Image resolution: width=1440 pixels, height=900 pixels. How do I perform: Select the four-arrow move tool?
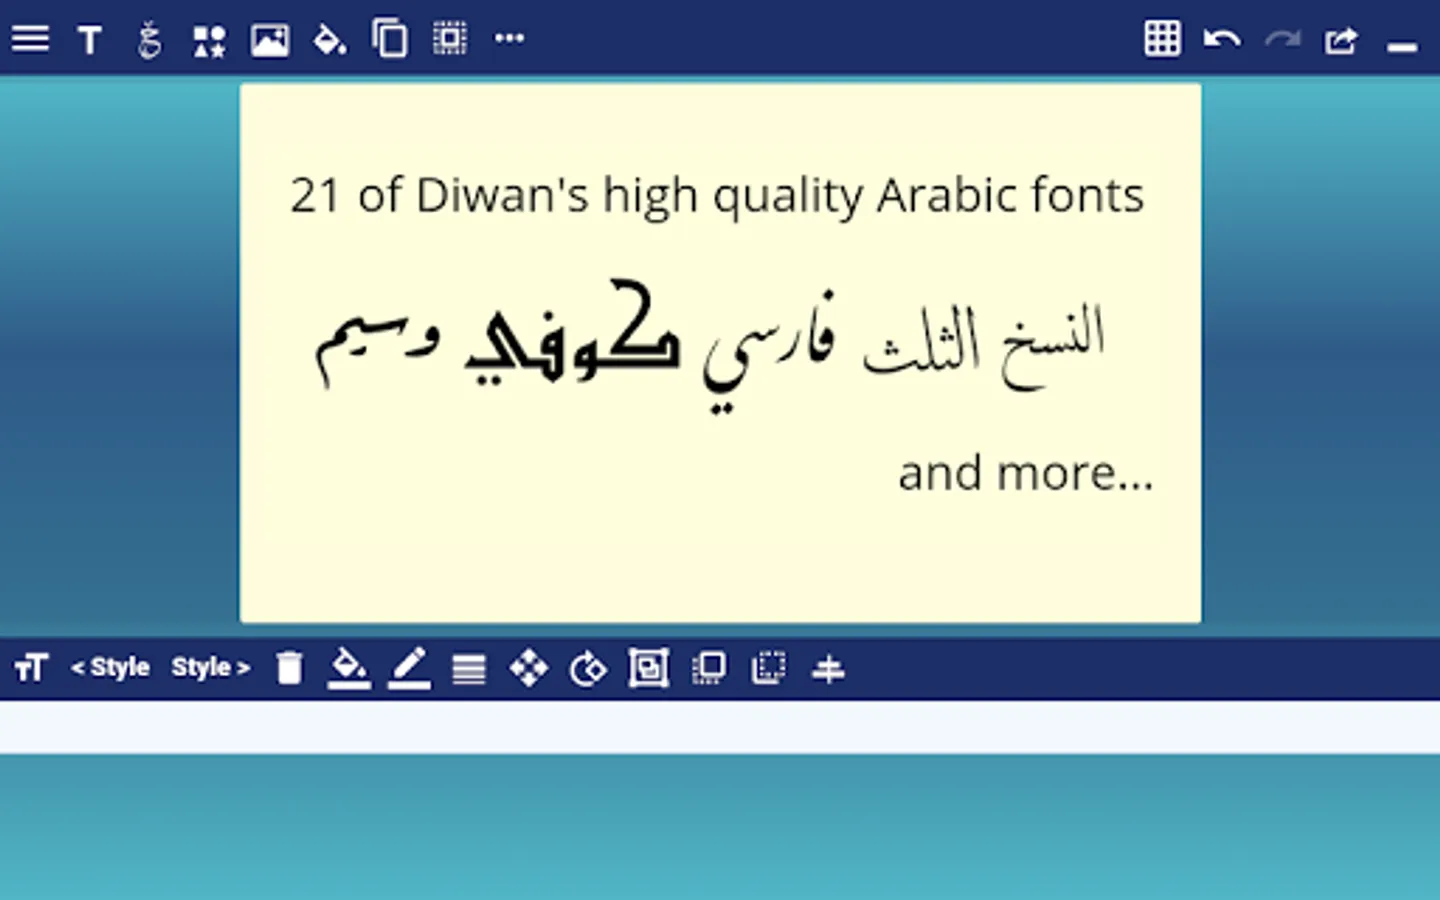point(529,668)
